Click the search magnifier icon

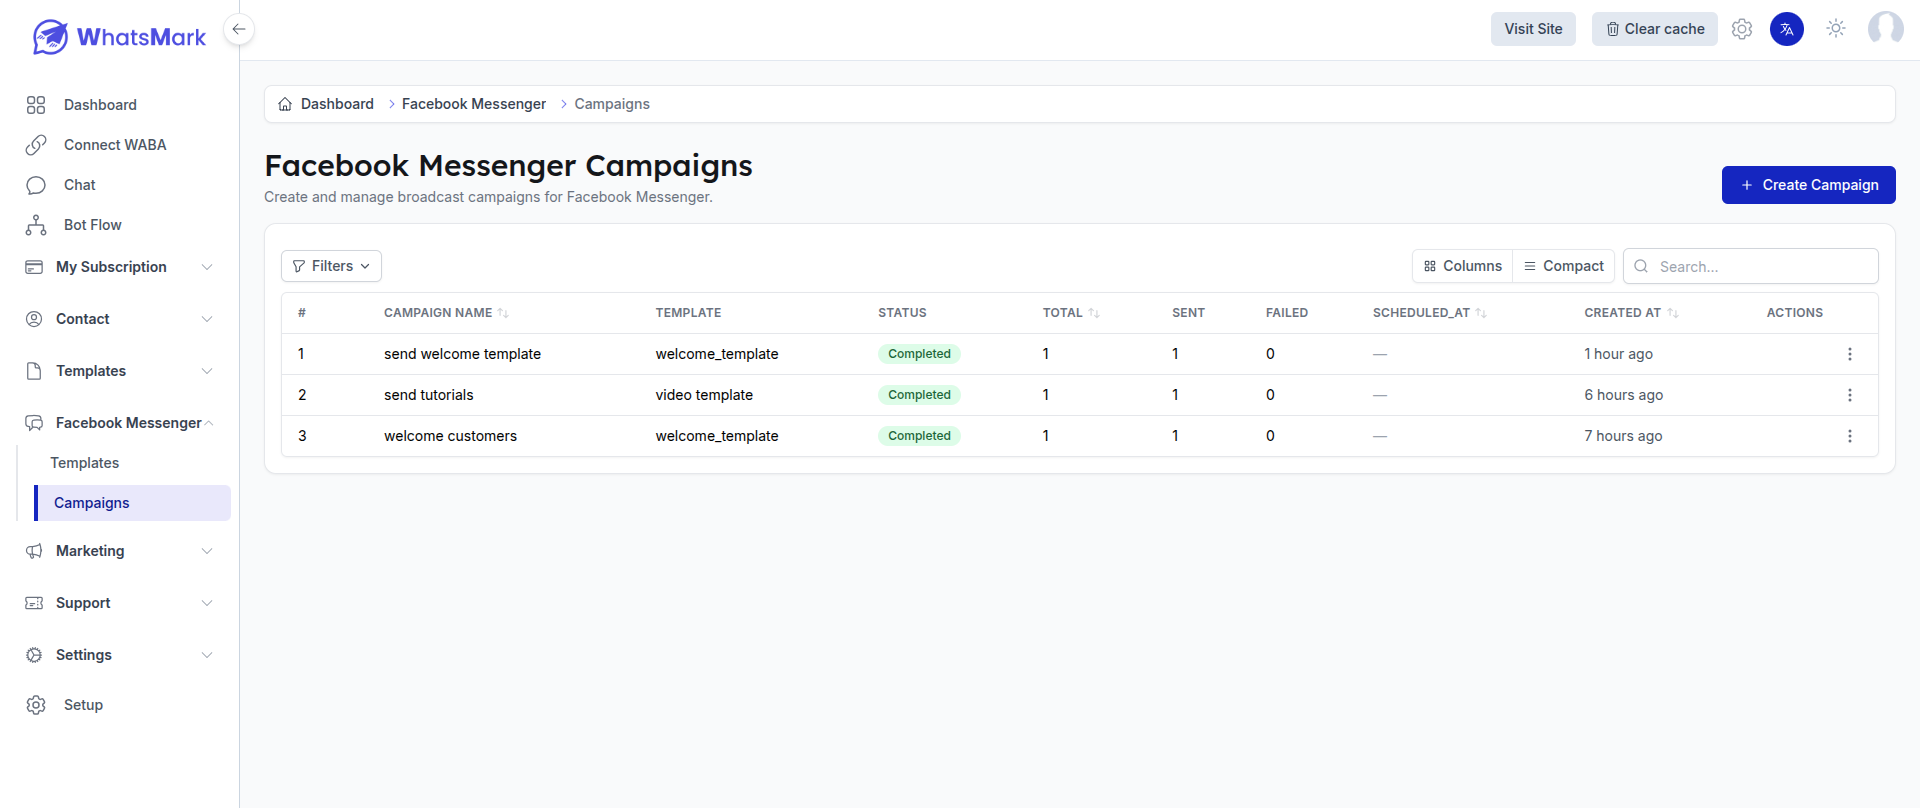(1641, 266)
